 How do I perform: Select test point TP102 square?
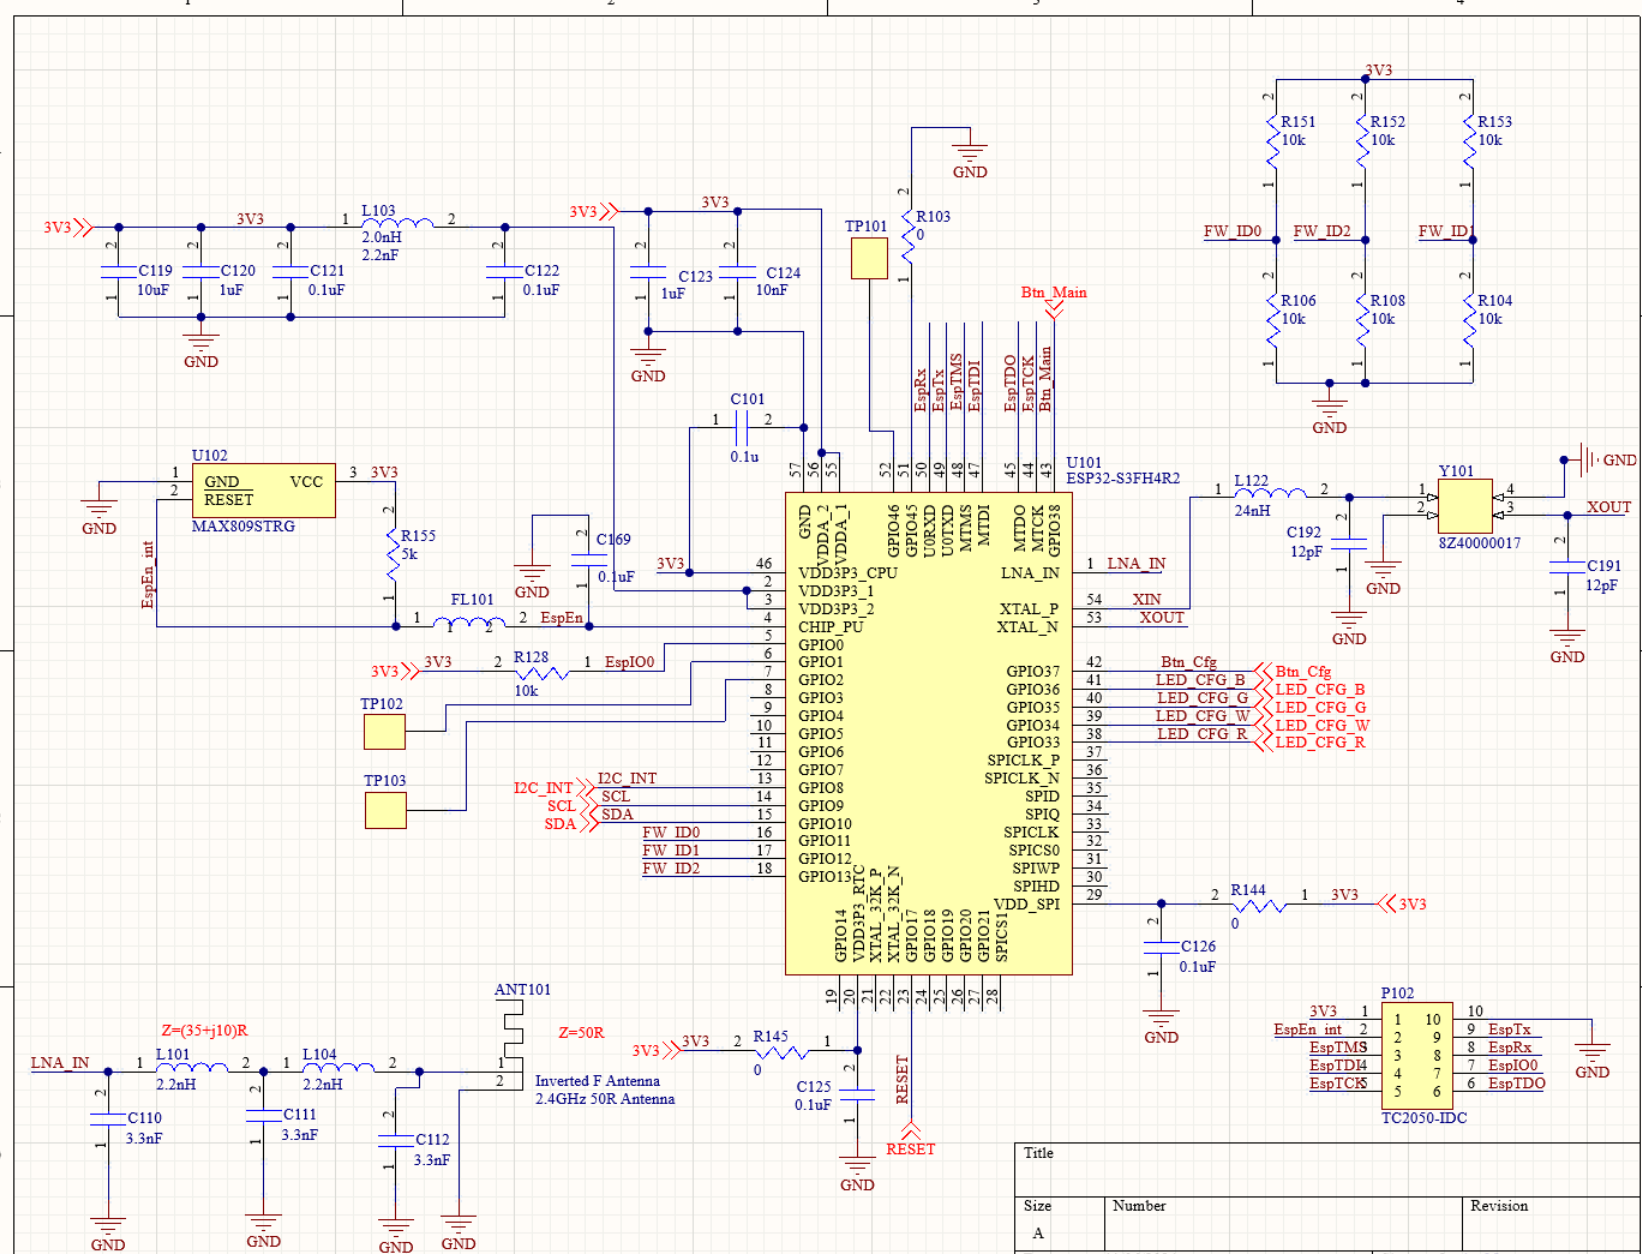(385, 731)
